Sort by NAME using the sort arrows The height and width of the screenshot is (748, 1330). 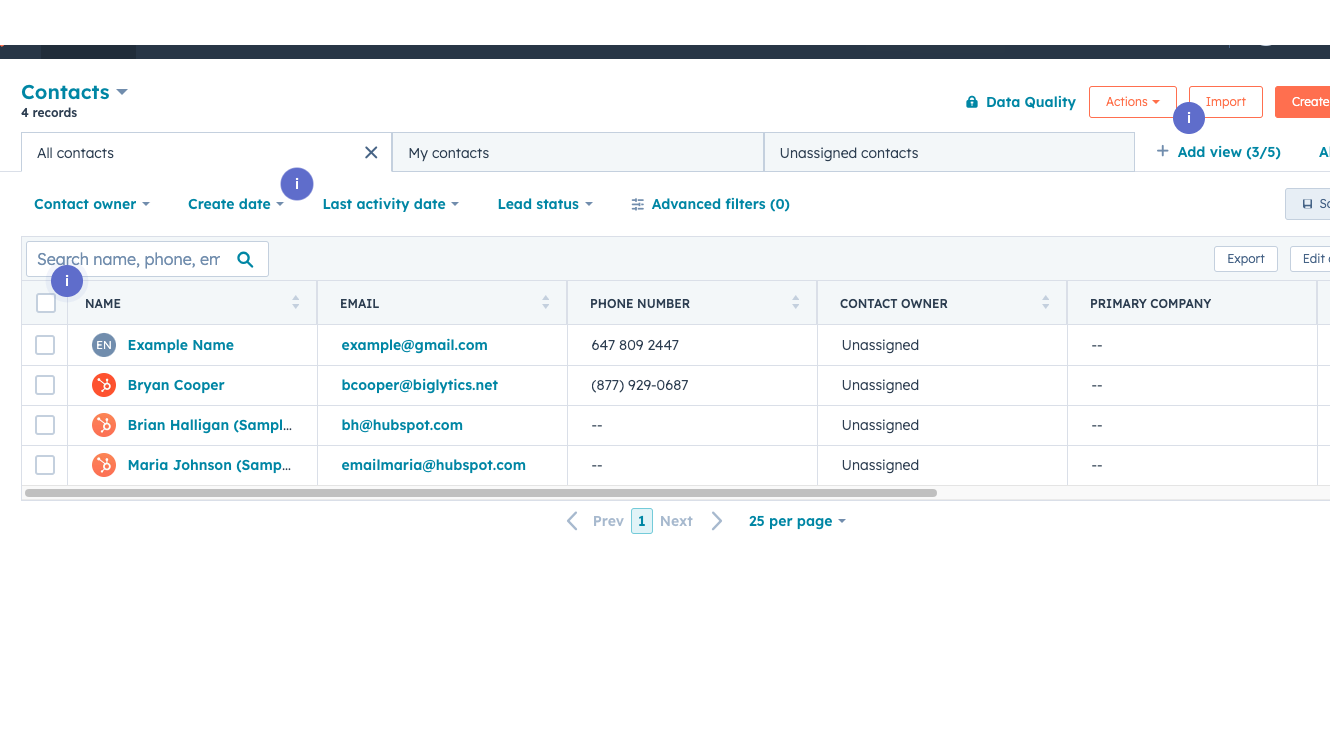(x=296, y=302)
